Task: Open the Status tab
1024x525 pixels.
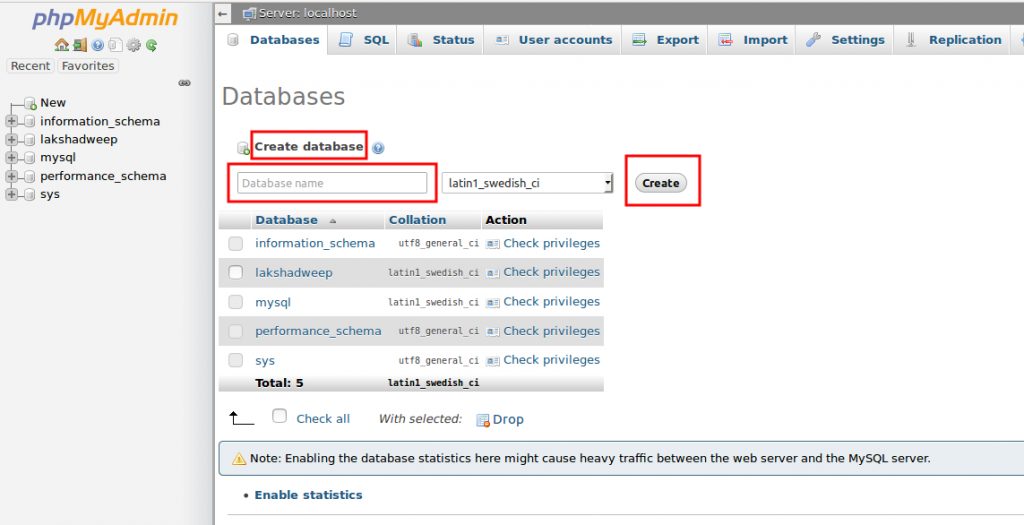Action: point(441,40)
